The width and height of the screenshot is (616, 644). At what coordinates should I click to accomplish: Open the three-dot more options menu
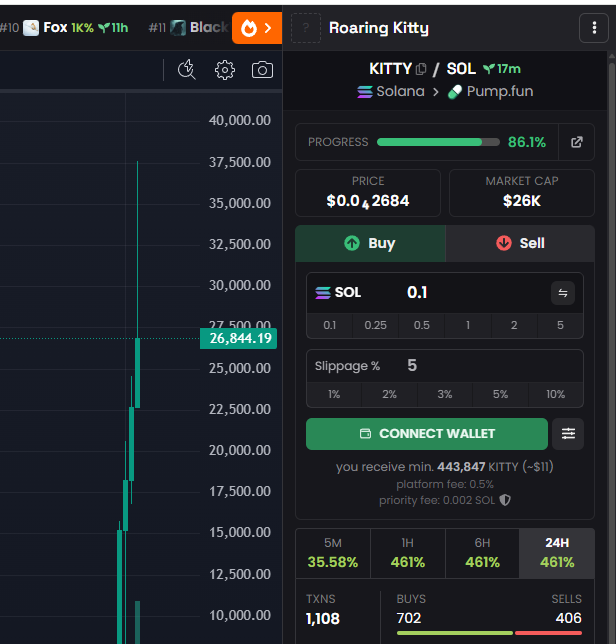click(x=594, y=28)
